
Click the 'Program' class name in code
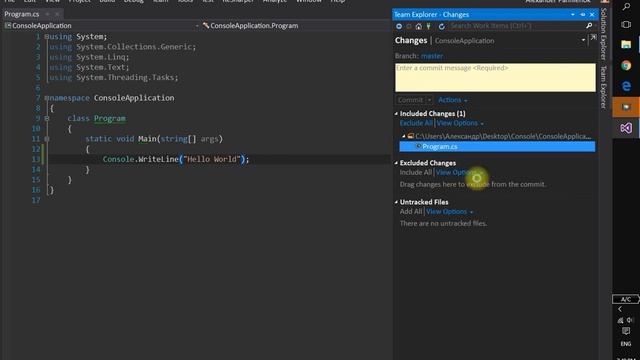click(x=110, y=118)
